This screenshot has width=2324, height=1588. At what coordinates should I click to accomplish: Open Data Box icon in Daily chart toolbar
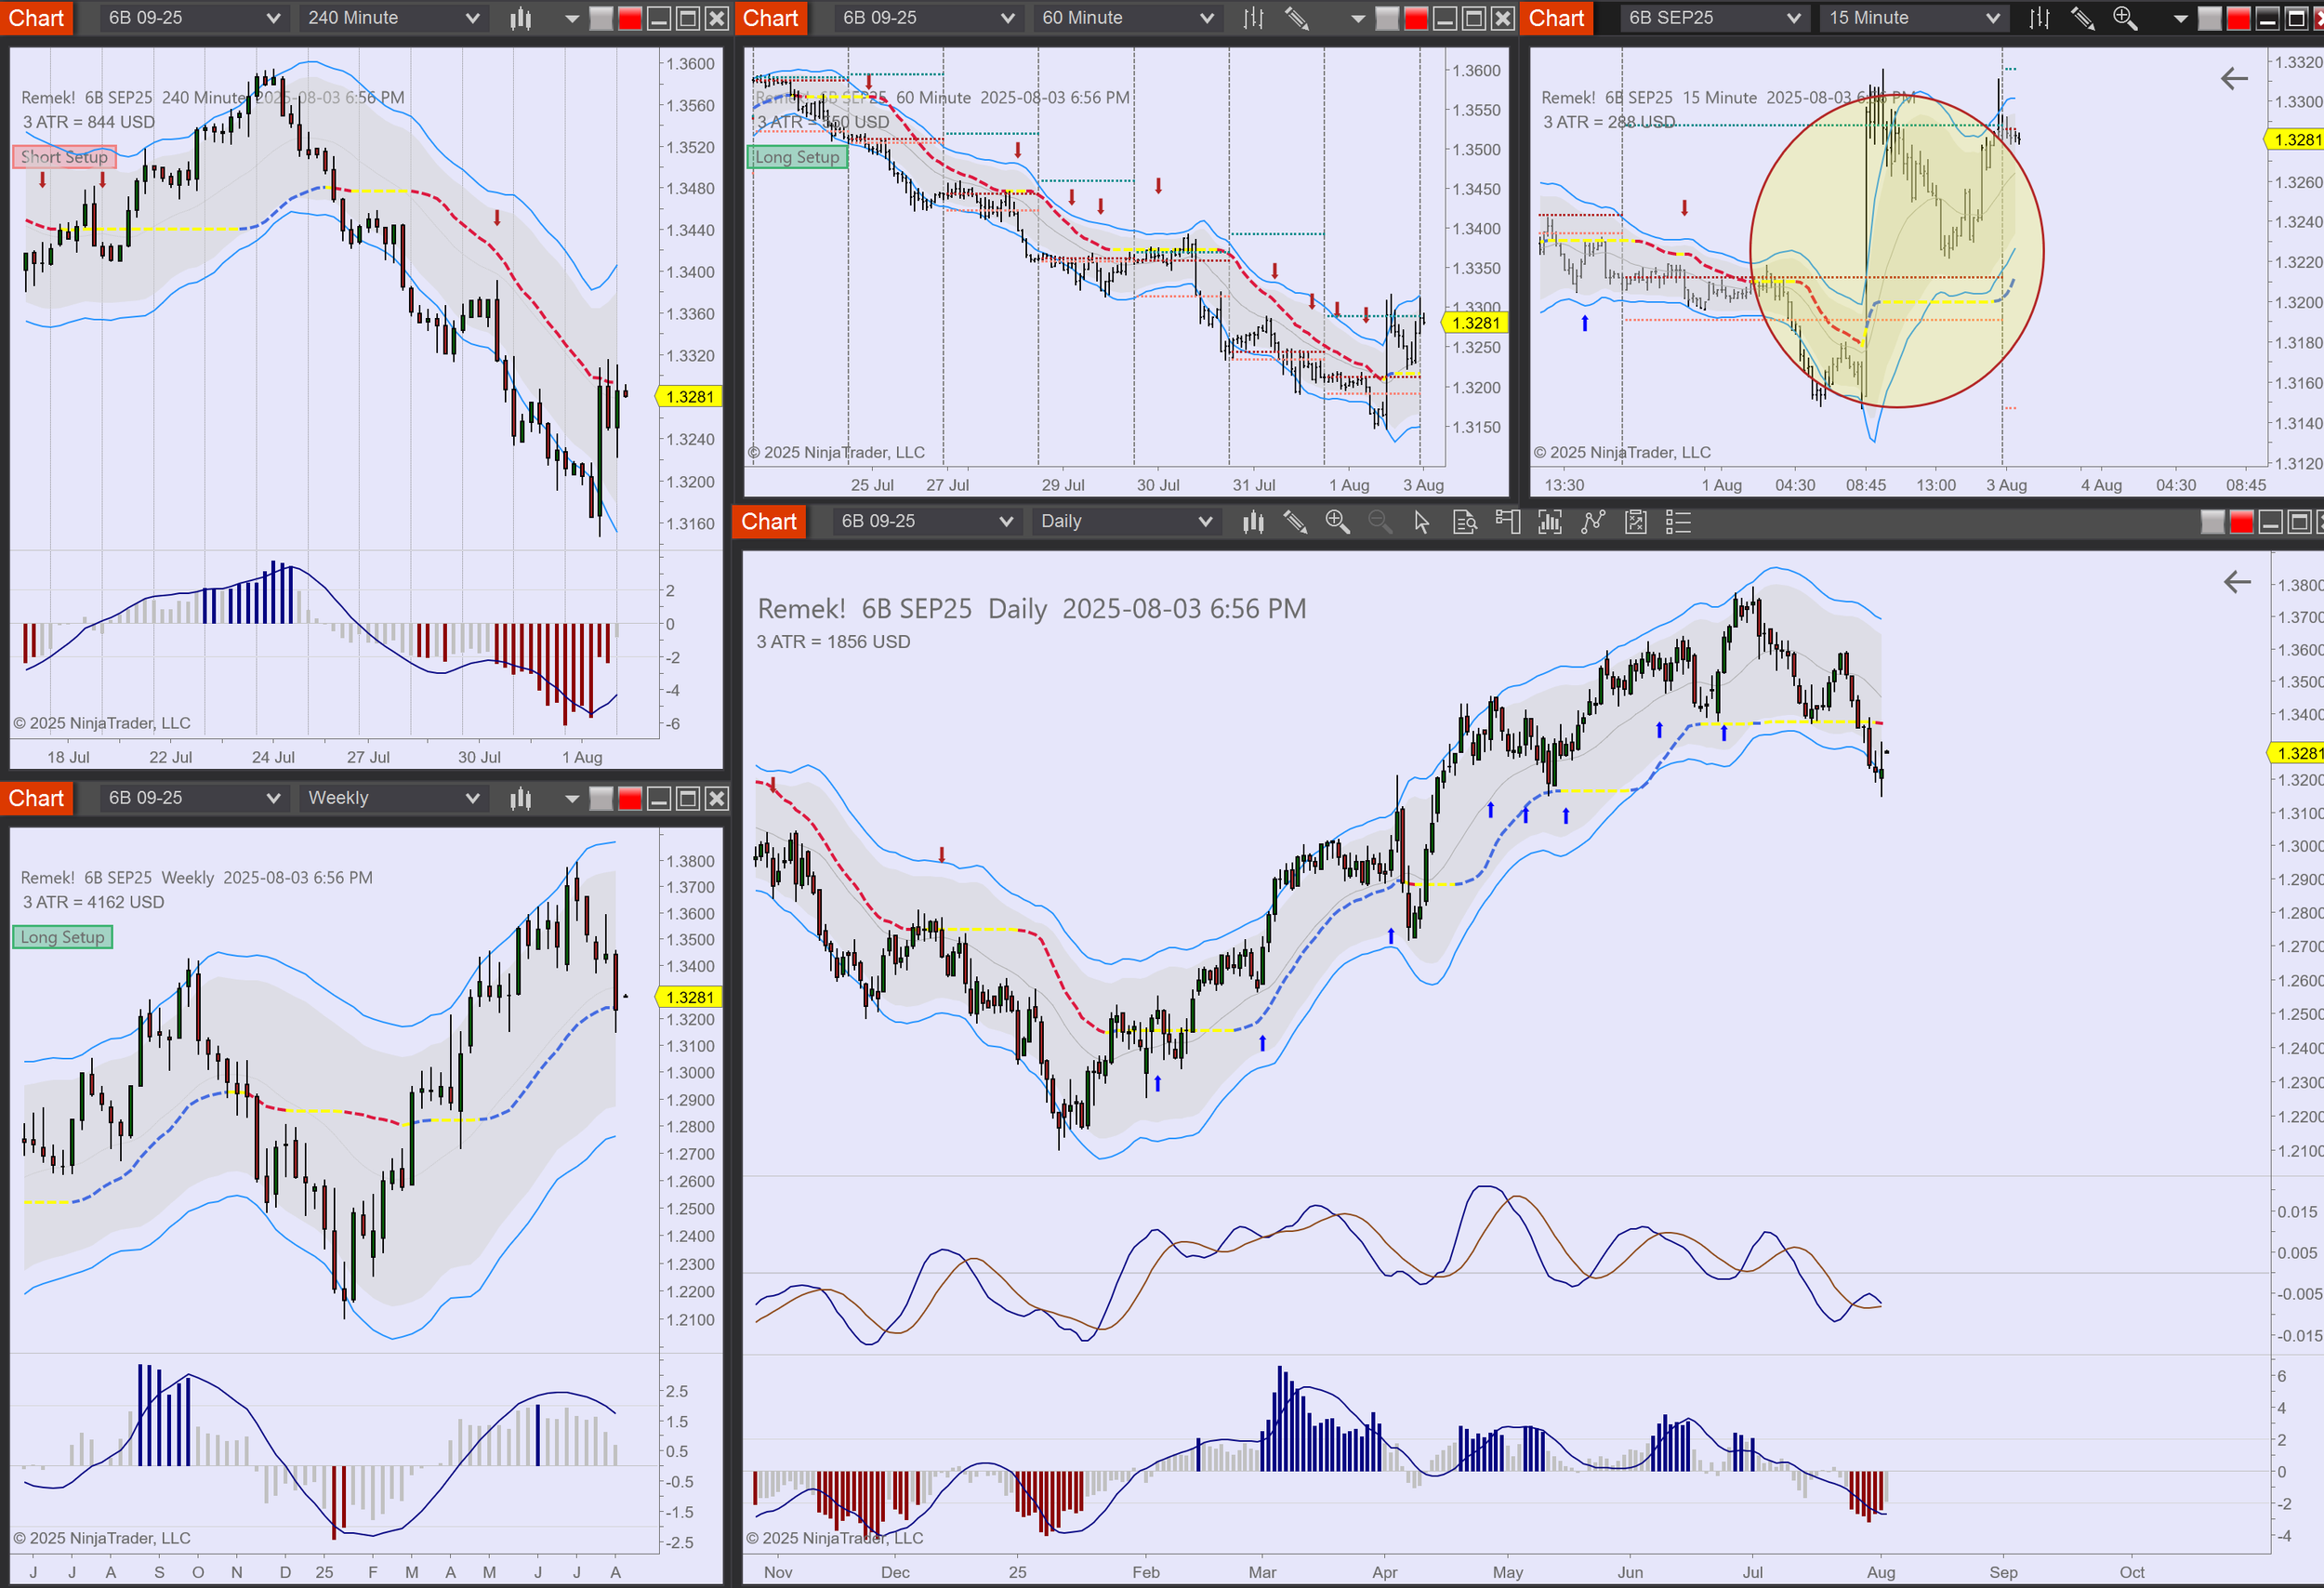(x=1464, y=522)
